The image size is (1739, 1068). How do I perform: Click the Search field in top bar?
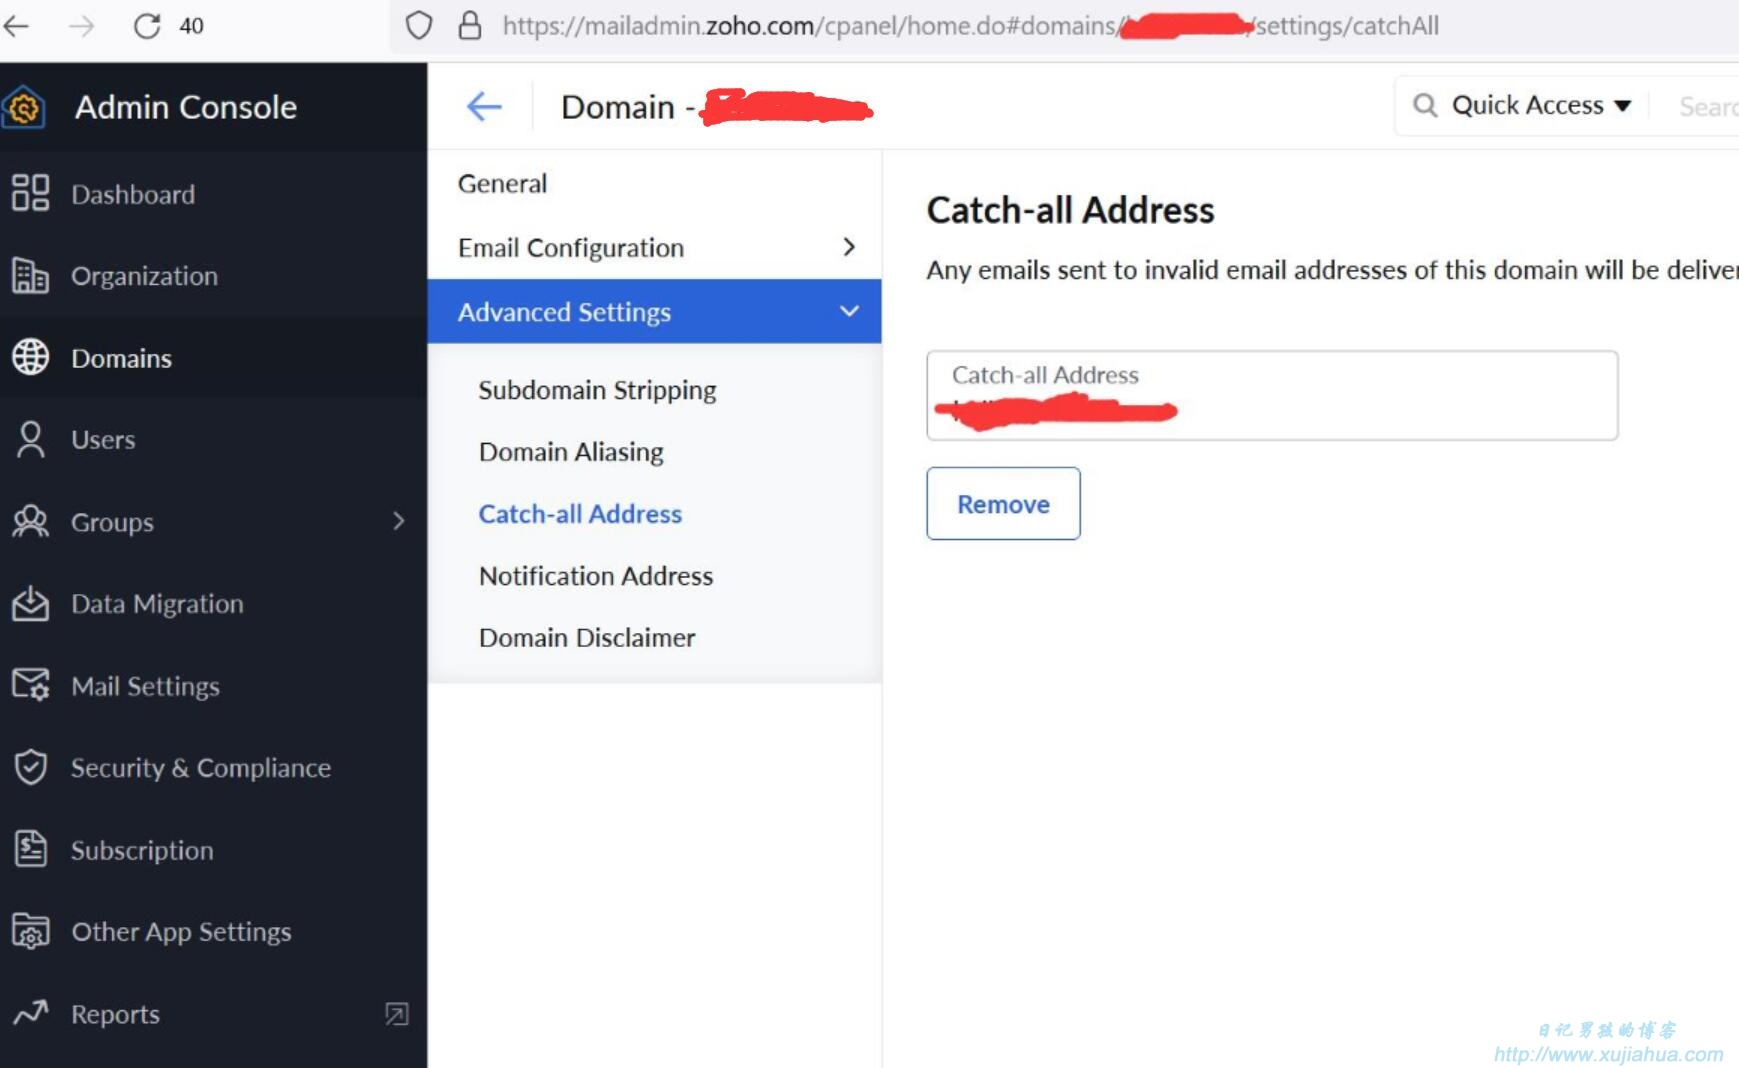click(x=1707, y=106)
